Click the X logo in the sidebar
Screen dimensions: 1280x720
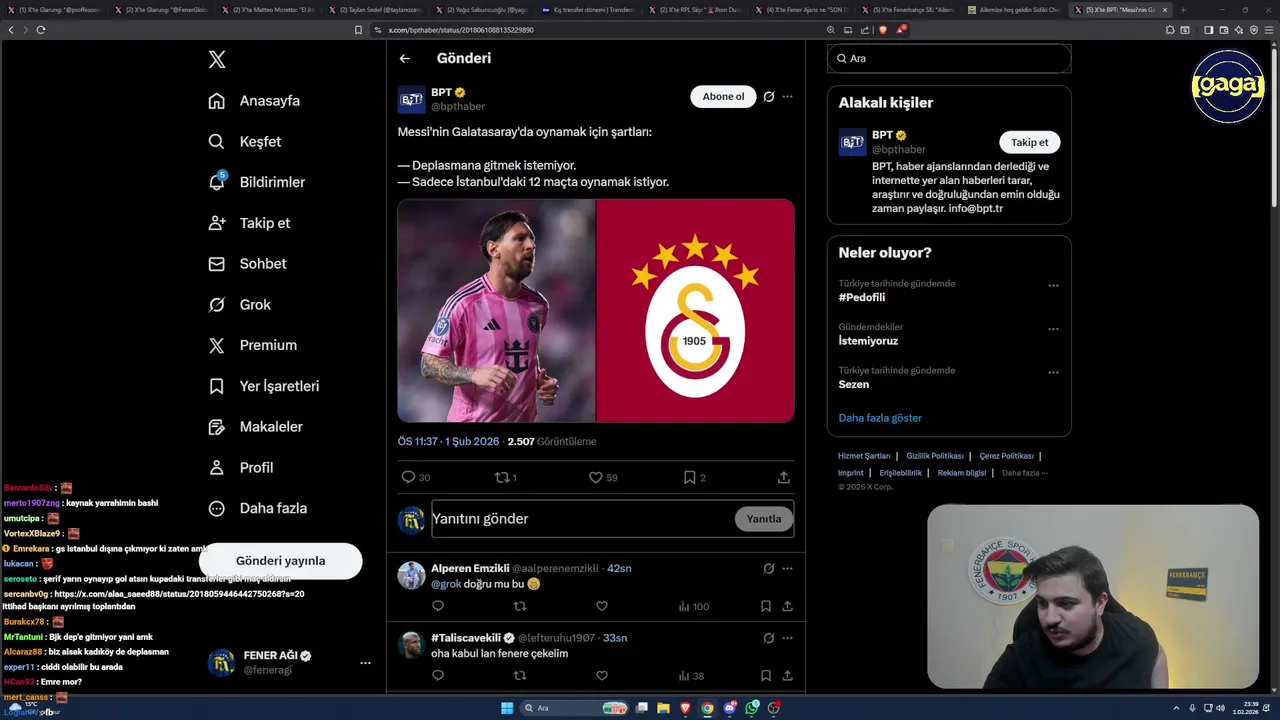click(217, 60)
